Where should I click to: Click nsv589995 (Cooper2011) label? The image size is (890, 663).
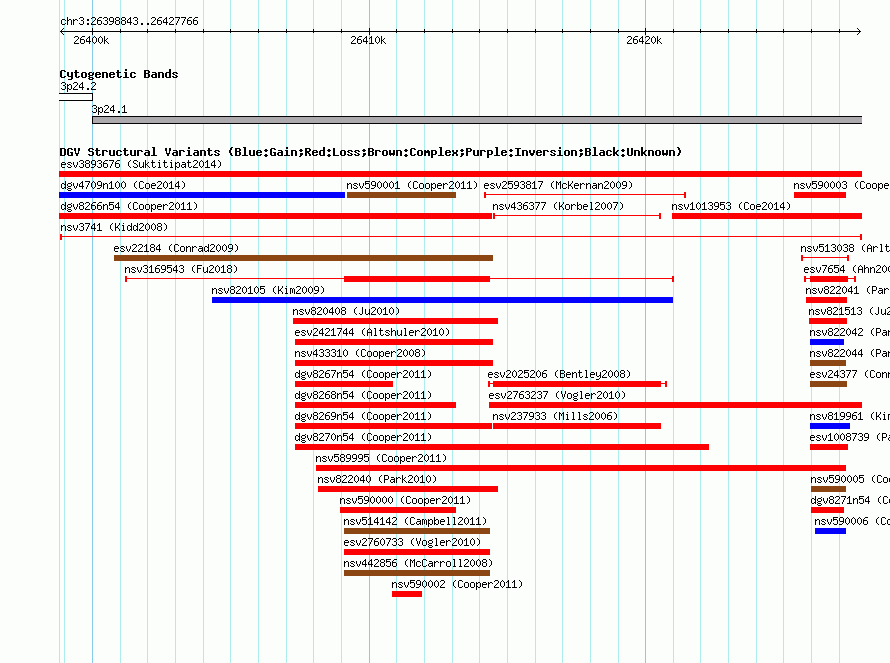(x=381, y=458)
